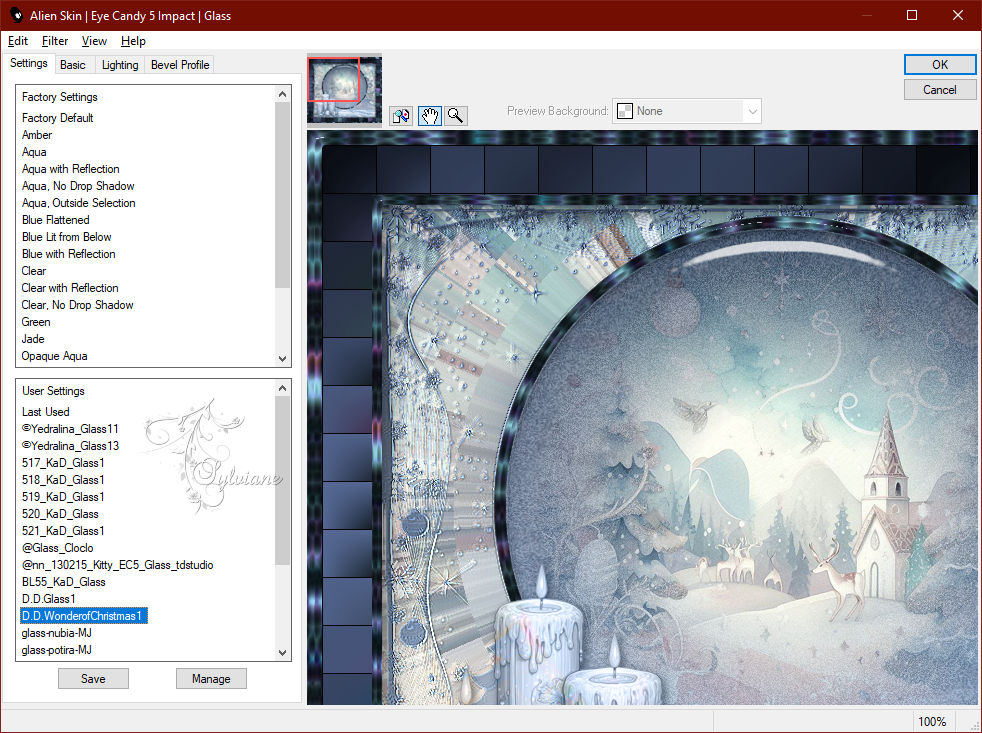Toggle the original/preview split view icon

click(401, 115)
